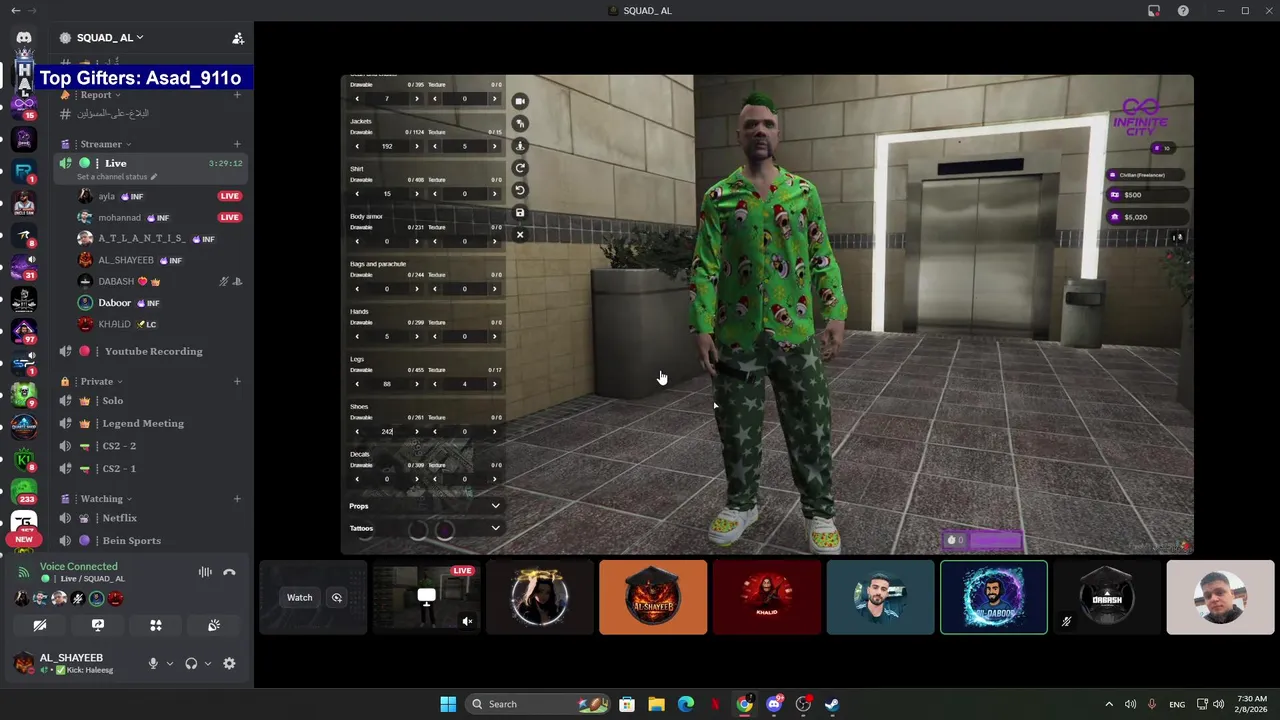Add a channel to Watching category

tap(237, 498)
